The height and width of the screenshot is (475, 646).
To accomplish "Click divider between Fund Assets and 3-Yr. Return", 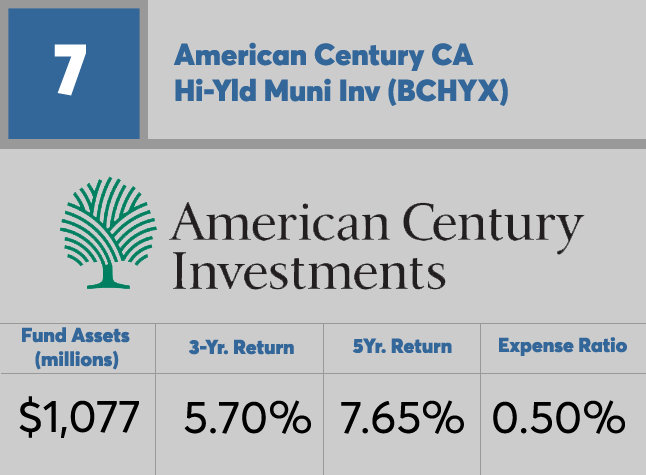I will coord(156,400).
